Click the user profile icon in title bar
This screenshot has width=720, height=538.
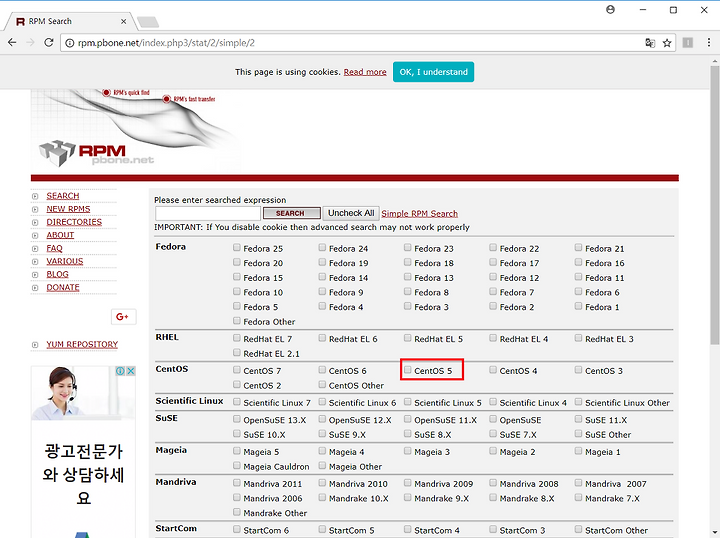click(x=610, y=10)
